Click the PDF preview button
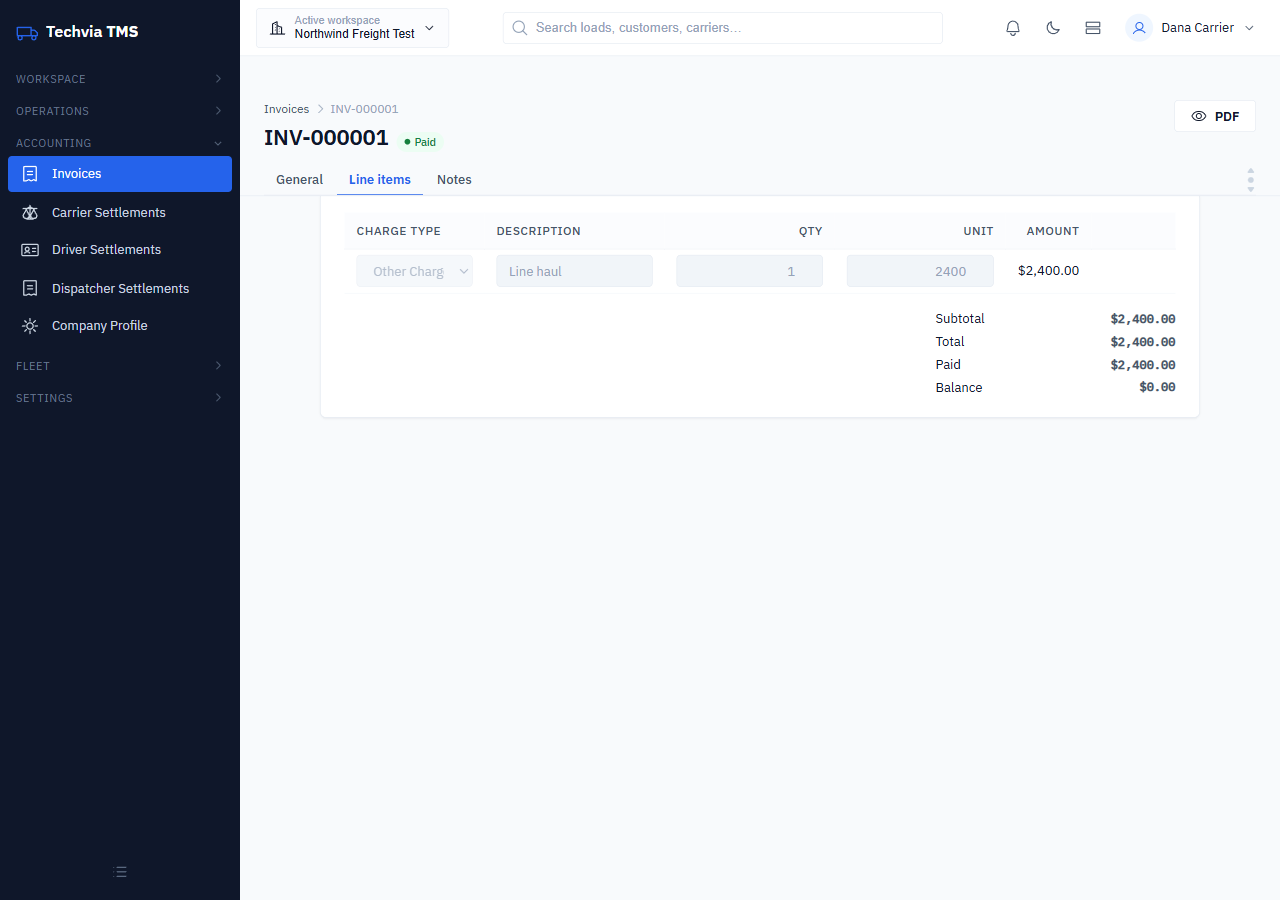Image resolution: width=1280 pixels, height=900 pixels. tap(1215, 117)
